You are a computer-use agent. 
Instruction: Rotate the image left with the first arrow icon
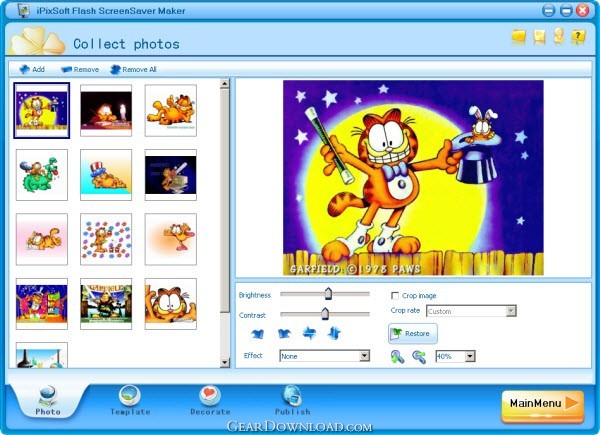tap(258, 334)
